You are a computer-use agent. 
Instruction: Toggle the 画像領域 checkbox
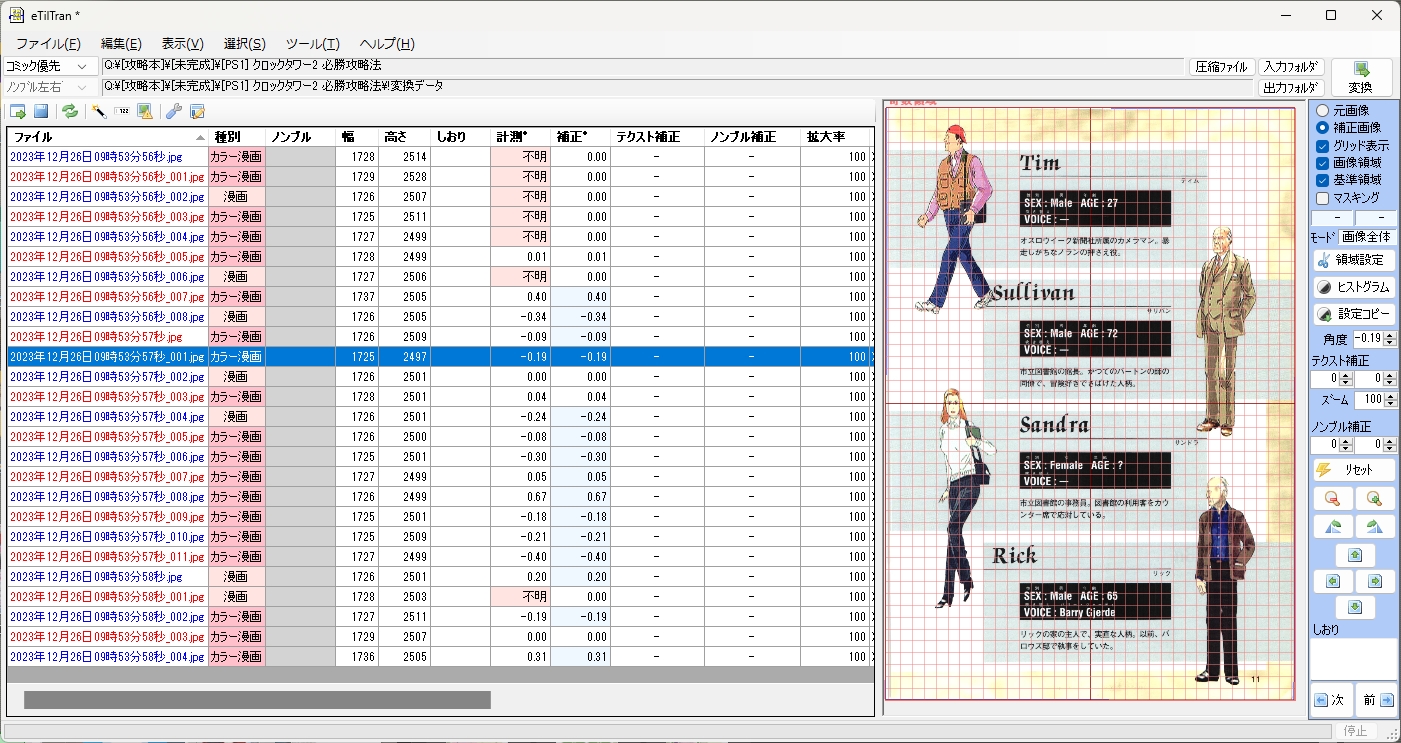point(1323,162)
